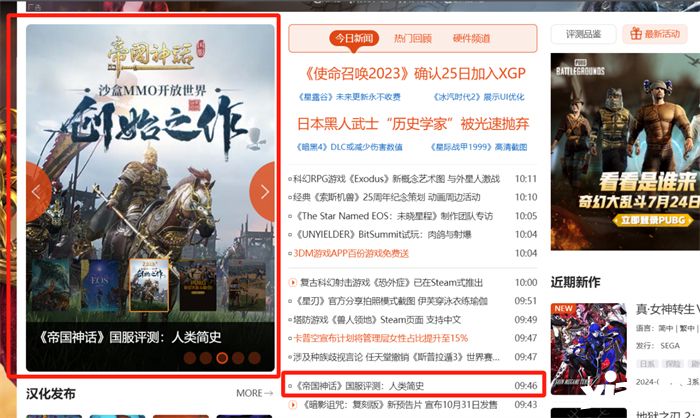
Task: Open news 科幻RPG游戏《Exodus》新概念艺术图
Action: click(396, 179)
